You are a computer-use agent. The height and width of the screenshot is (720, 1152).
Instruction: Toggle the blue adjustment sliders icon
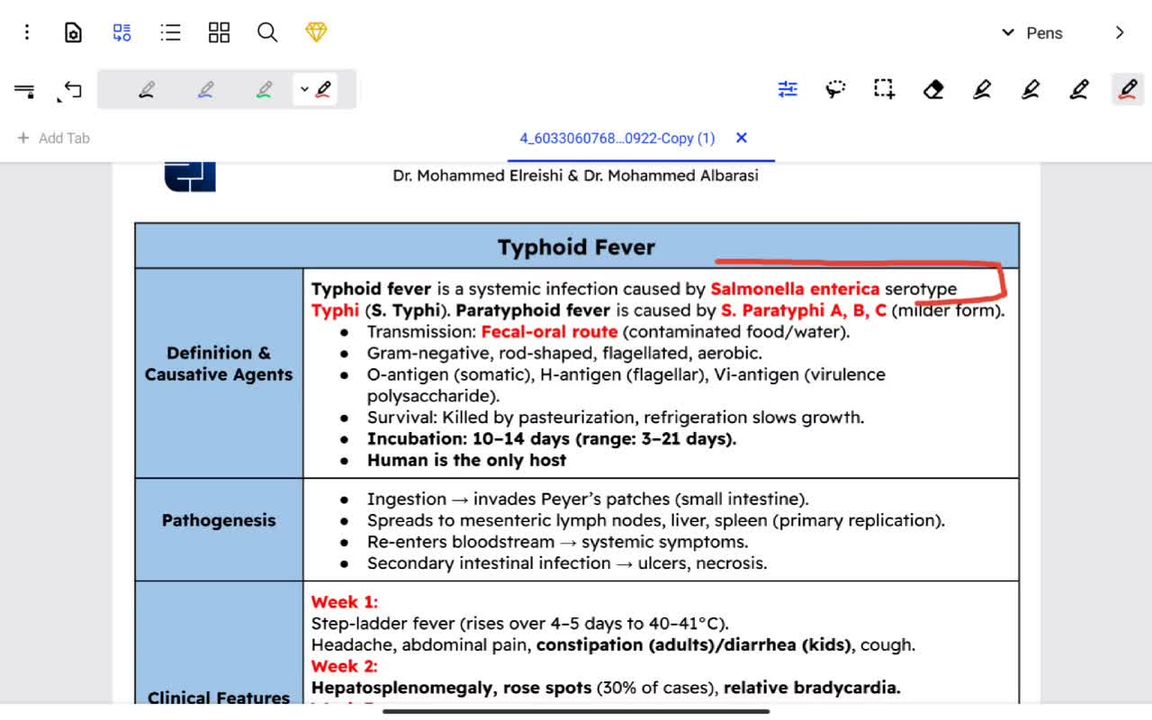tap(788, 90)
